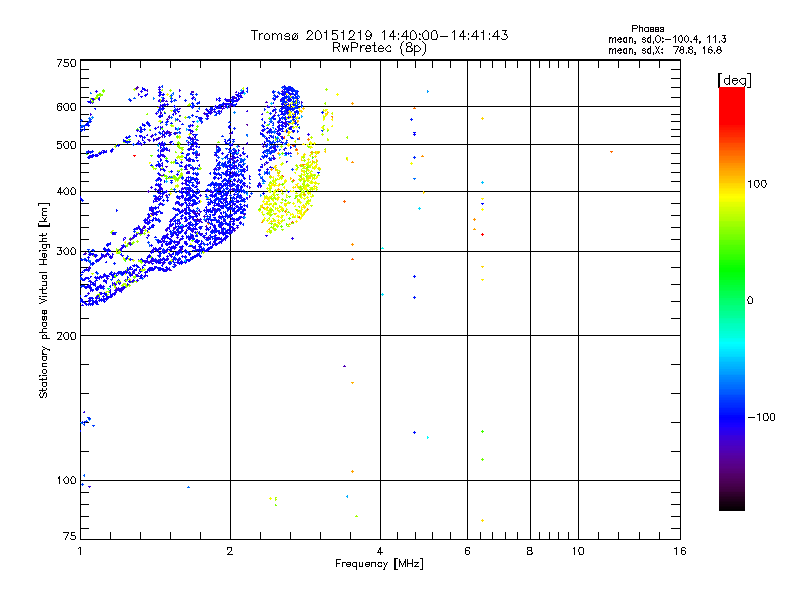Click the x-axis tick label "1"

[80, 551]
